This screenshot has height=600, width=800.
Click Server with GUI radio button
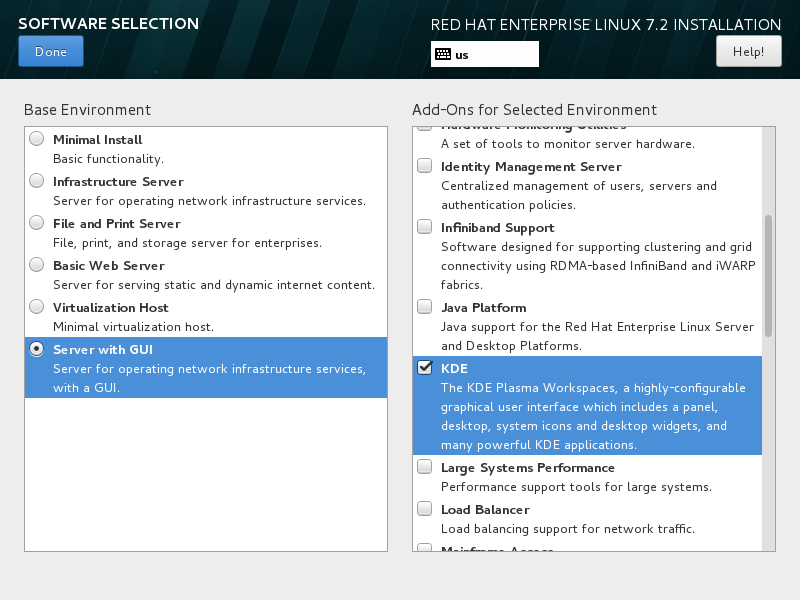tap(37, 349)
